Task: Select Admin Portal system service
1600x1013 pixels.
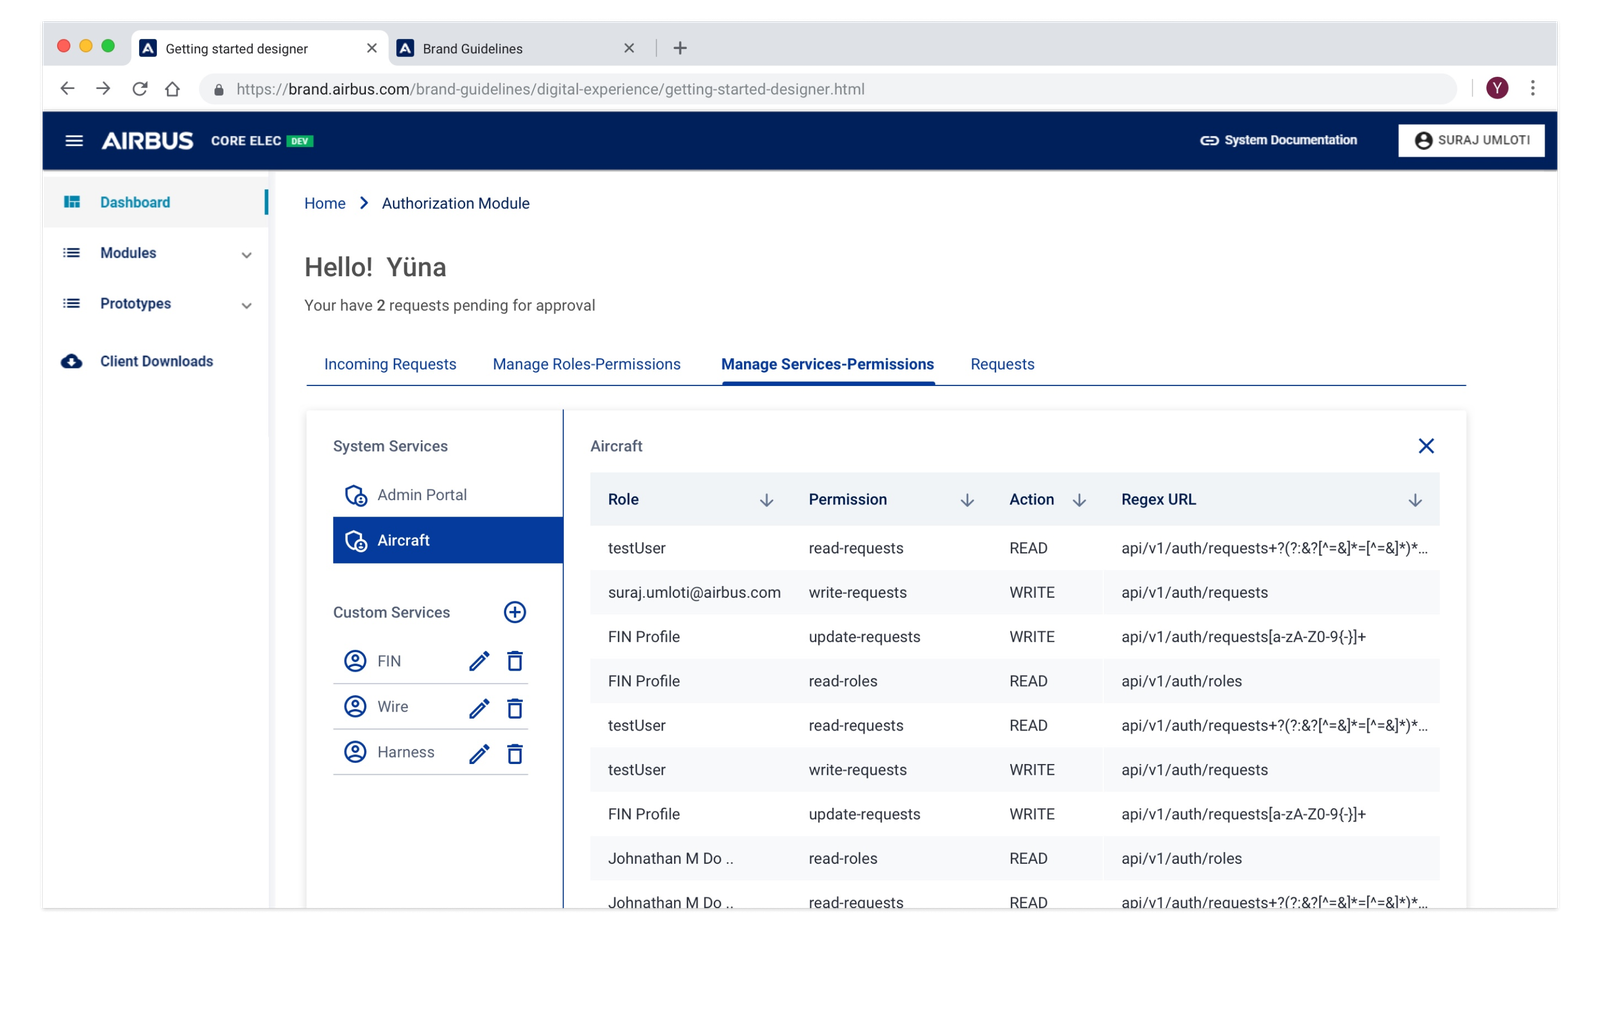Action: pyautogui.click(x=421, y=495)
